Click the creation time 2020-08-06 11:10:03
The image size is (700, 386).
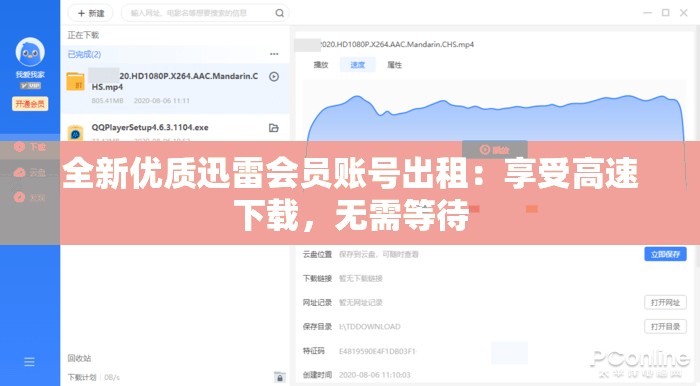[x=375, y=375]
